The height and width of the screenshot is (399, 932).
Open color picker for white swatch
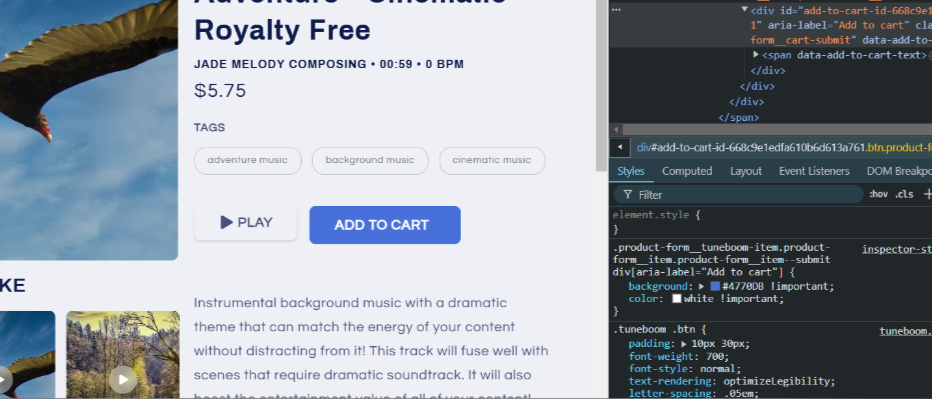coord(676,299)
